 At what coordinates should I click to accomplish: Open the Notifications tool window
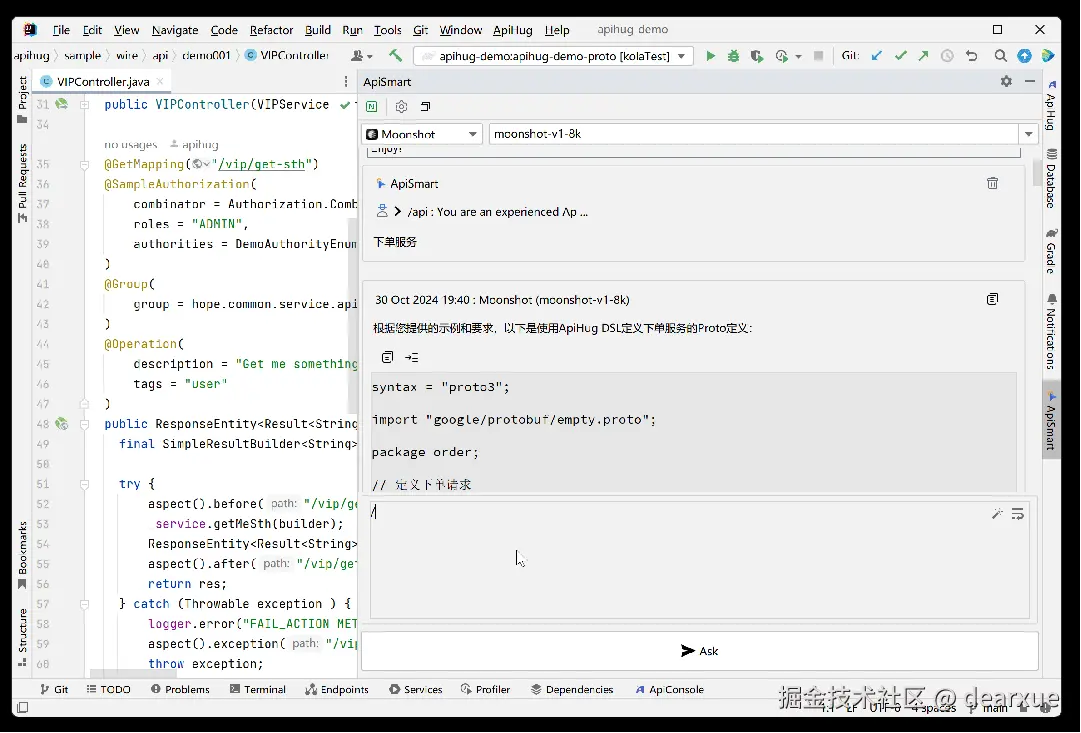(1051, 332)
